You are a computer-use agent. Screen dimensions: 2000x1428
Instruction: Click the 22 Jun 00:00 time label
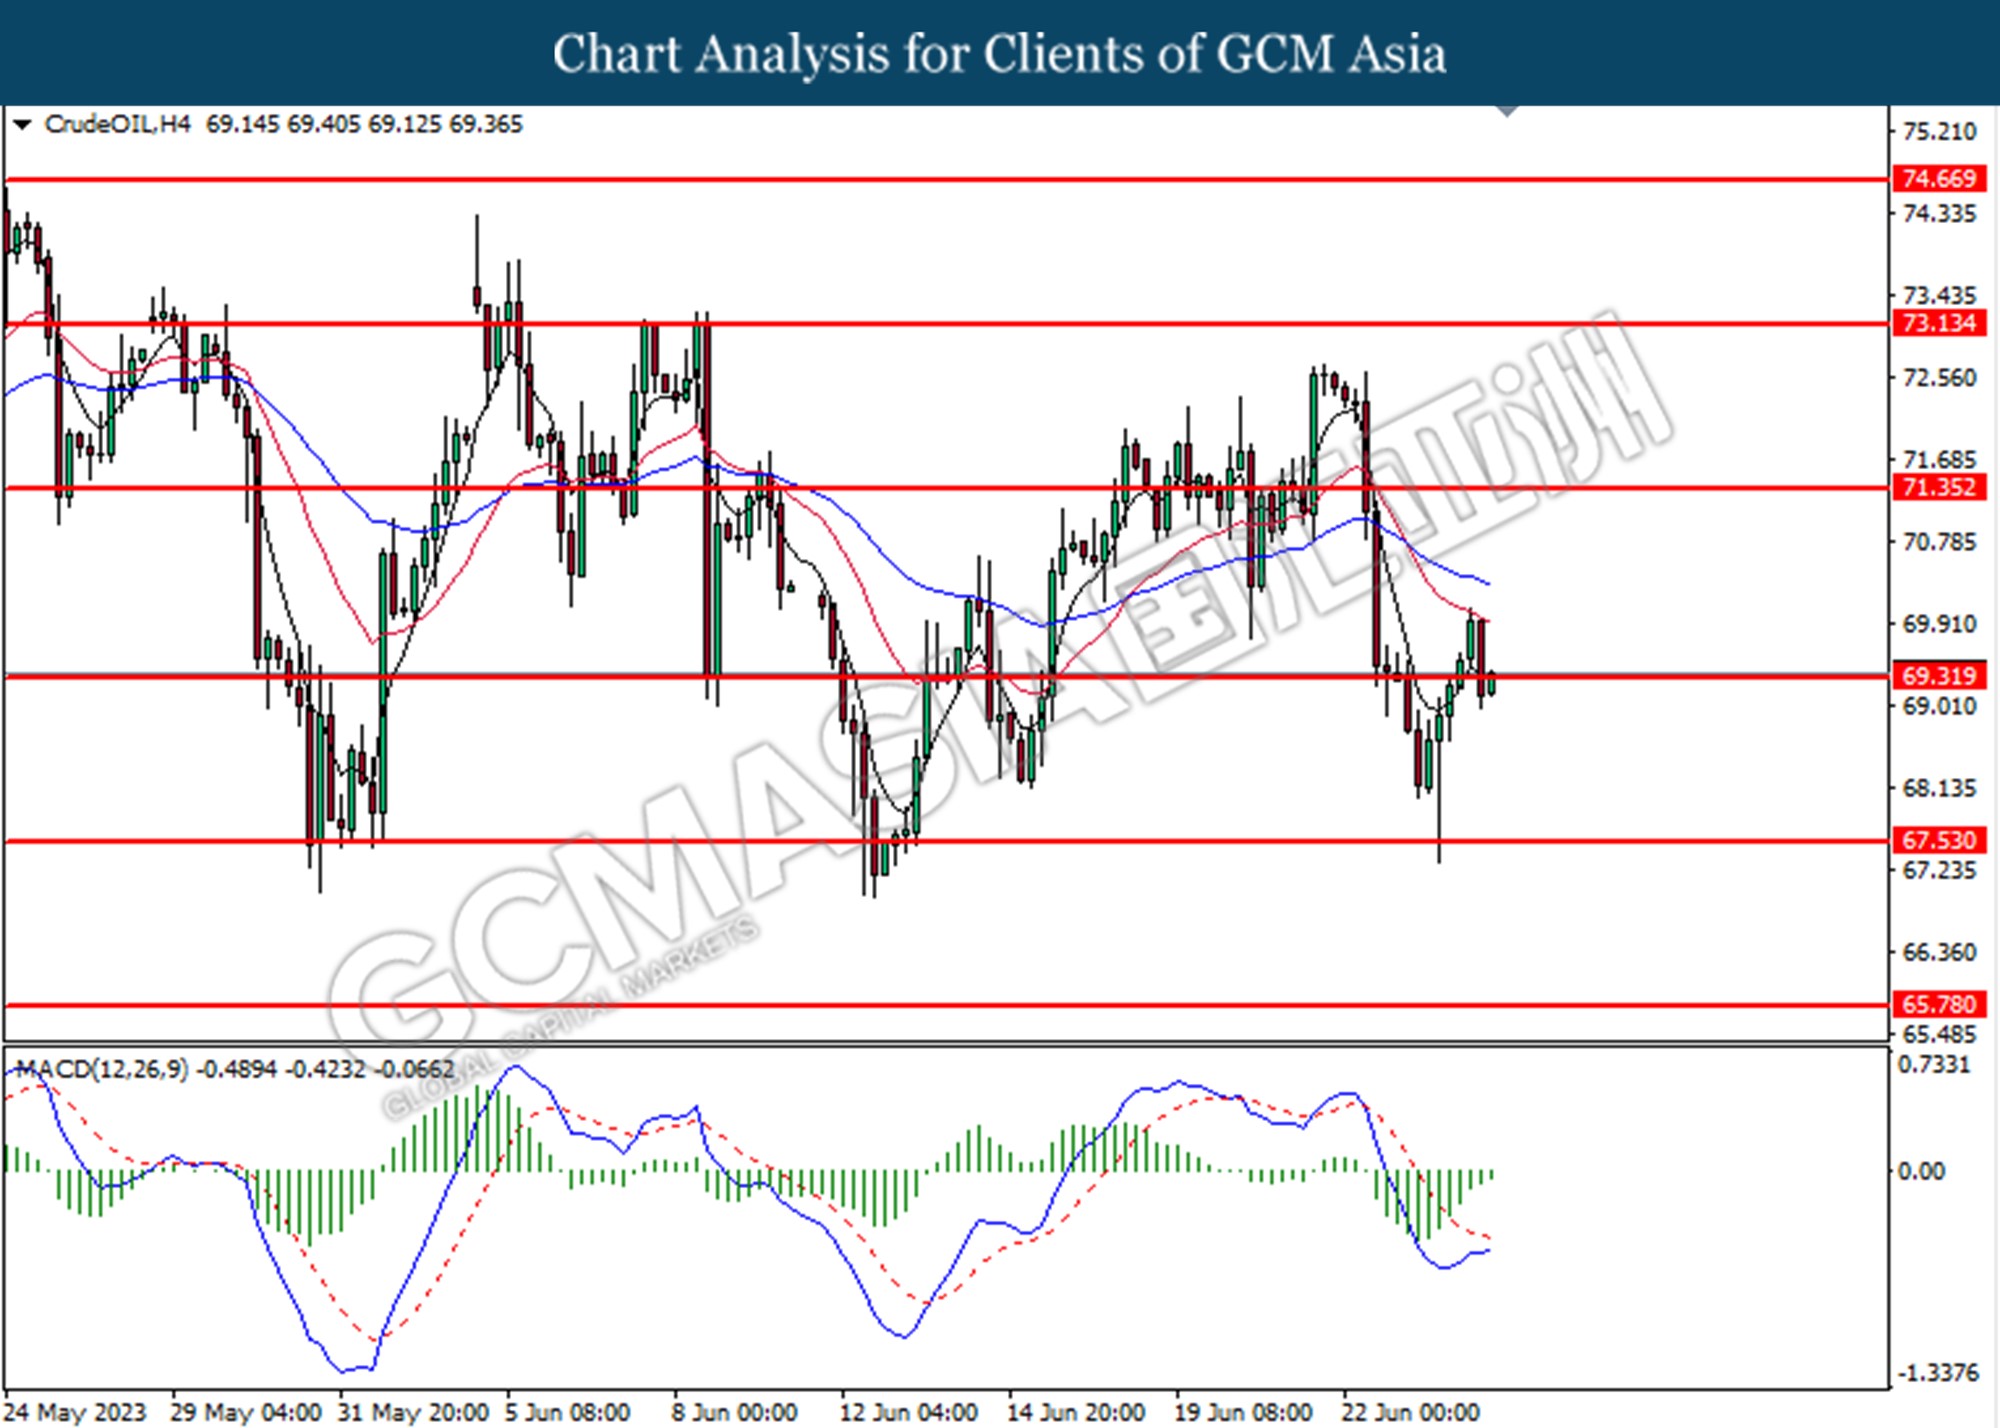(1410, 1412)
